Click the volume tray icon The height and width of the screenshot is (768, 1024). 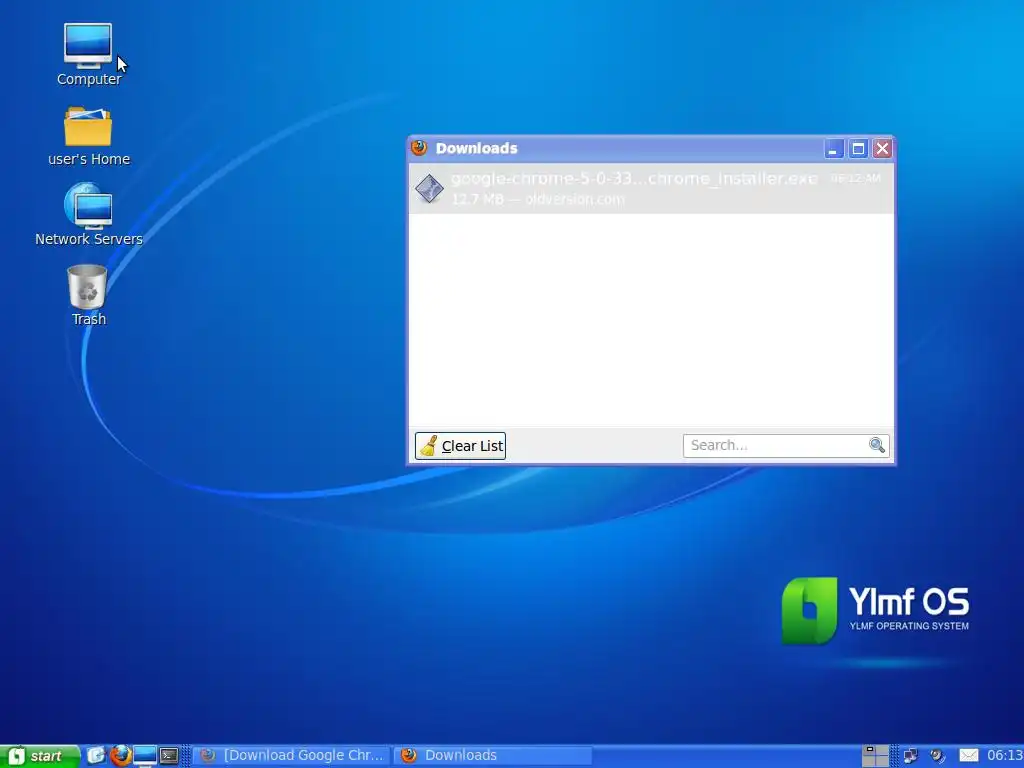[938, 756]
